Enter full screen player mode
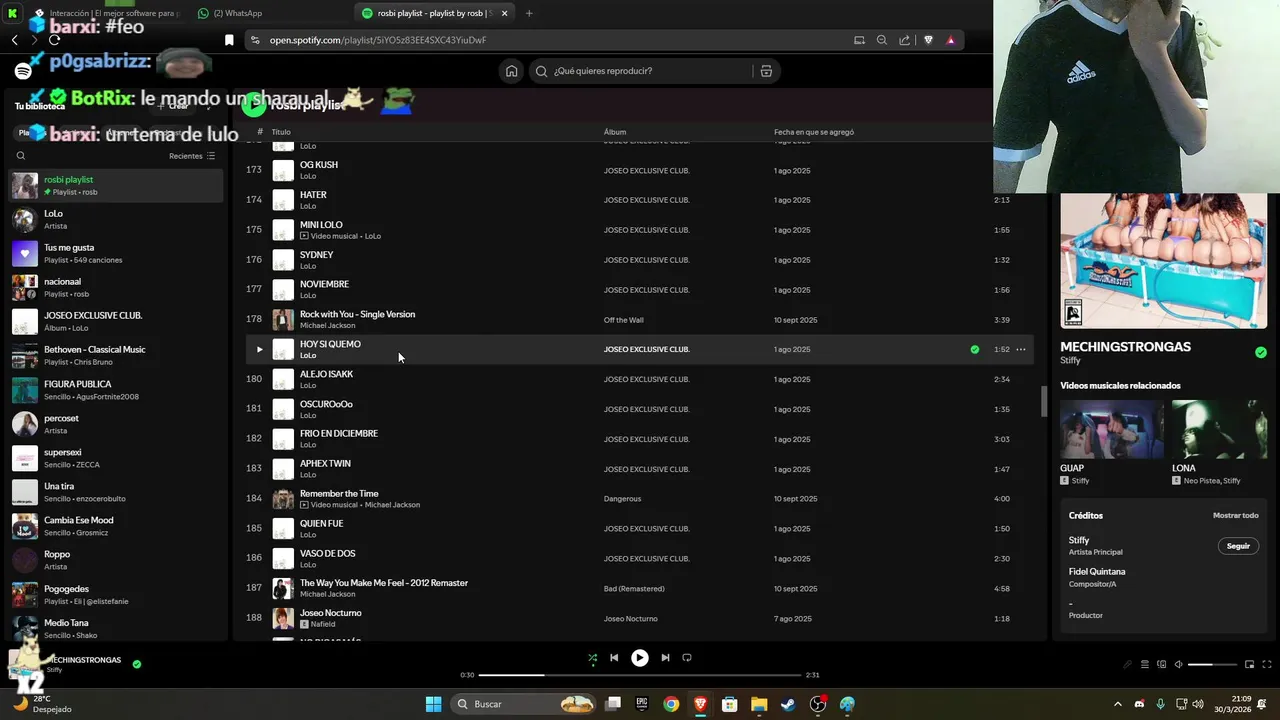 [x=1267, y=664]
